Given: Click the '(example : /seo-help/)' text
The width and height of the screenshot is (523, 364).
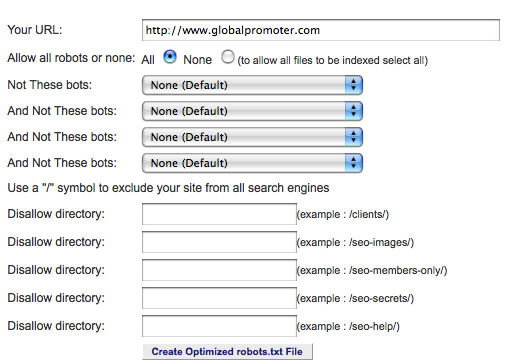Looking at the screenshot, I should pyautogui.click(x=348, y=326).
